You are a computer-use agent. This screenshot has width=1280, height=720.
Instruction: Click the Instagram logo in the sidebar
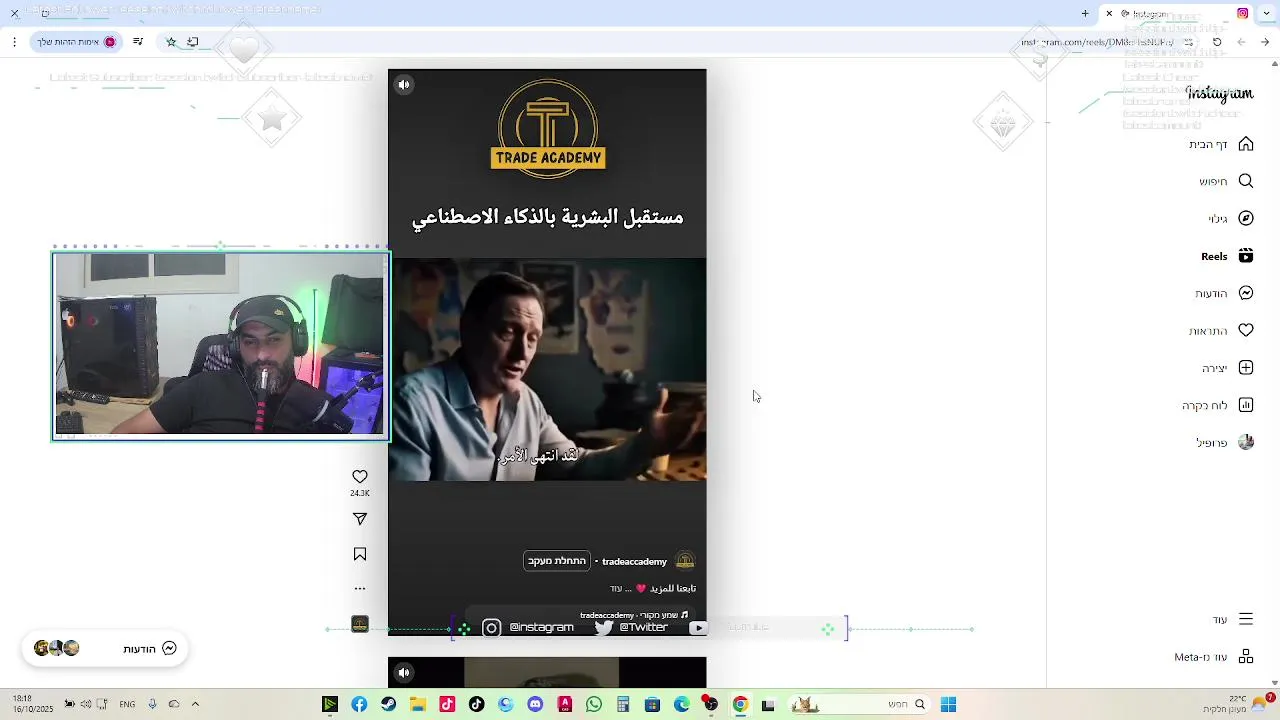coord(1219,93)
